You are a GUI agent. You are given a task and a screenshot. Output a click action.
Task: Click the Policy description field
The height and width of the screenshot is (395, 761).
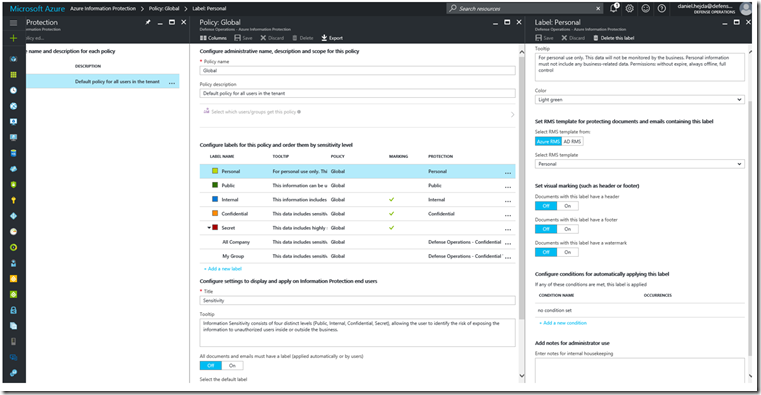tap(357, 93)
